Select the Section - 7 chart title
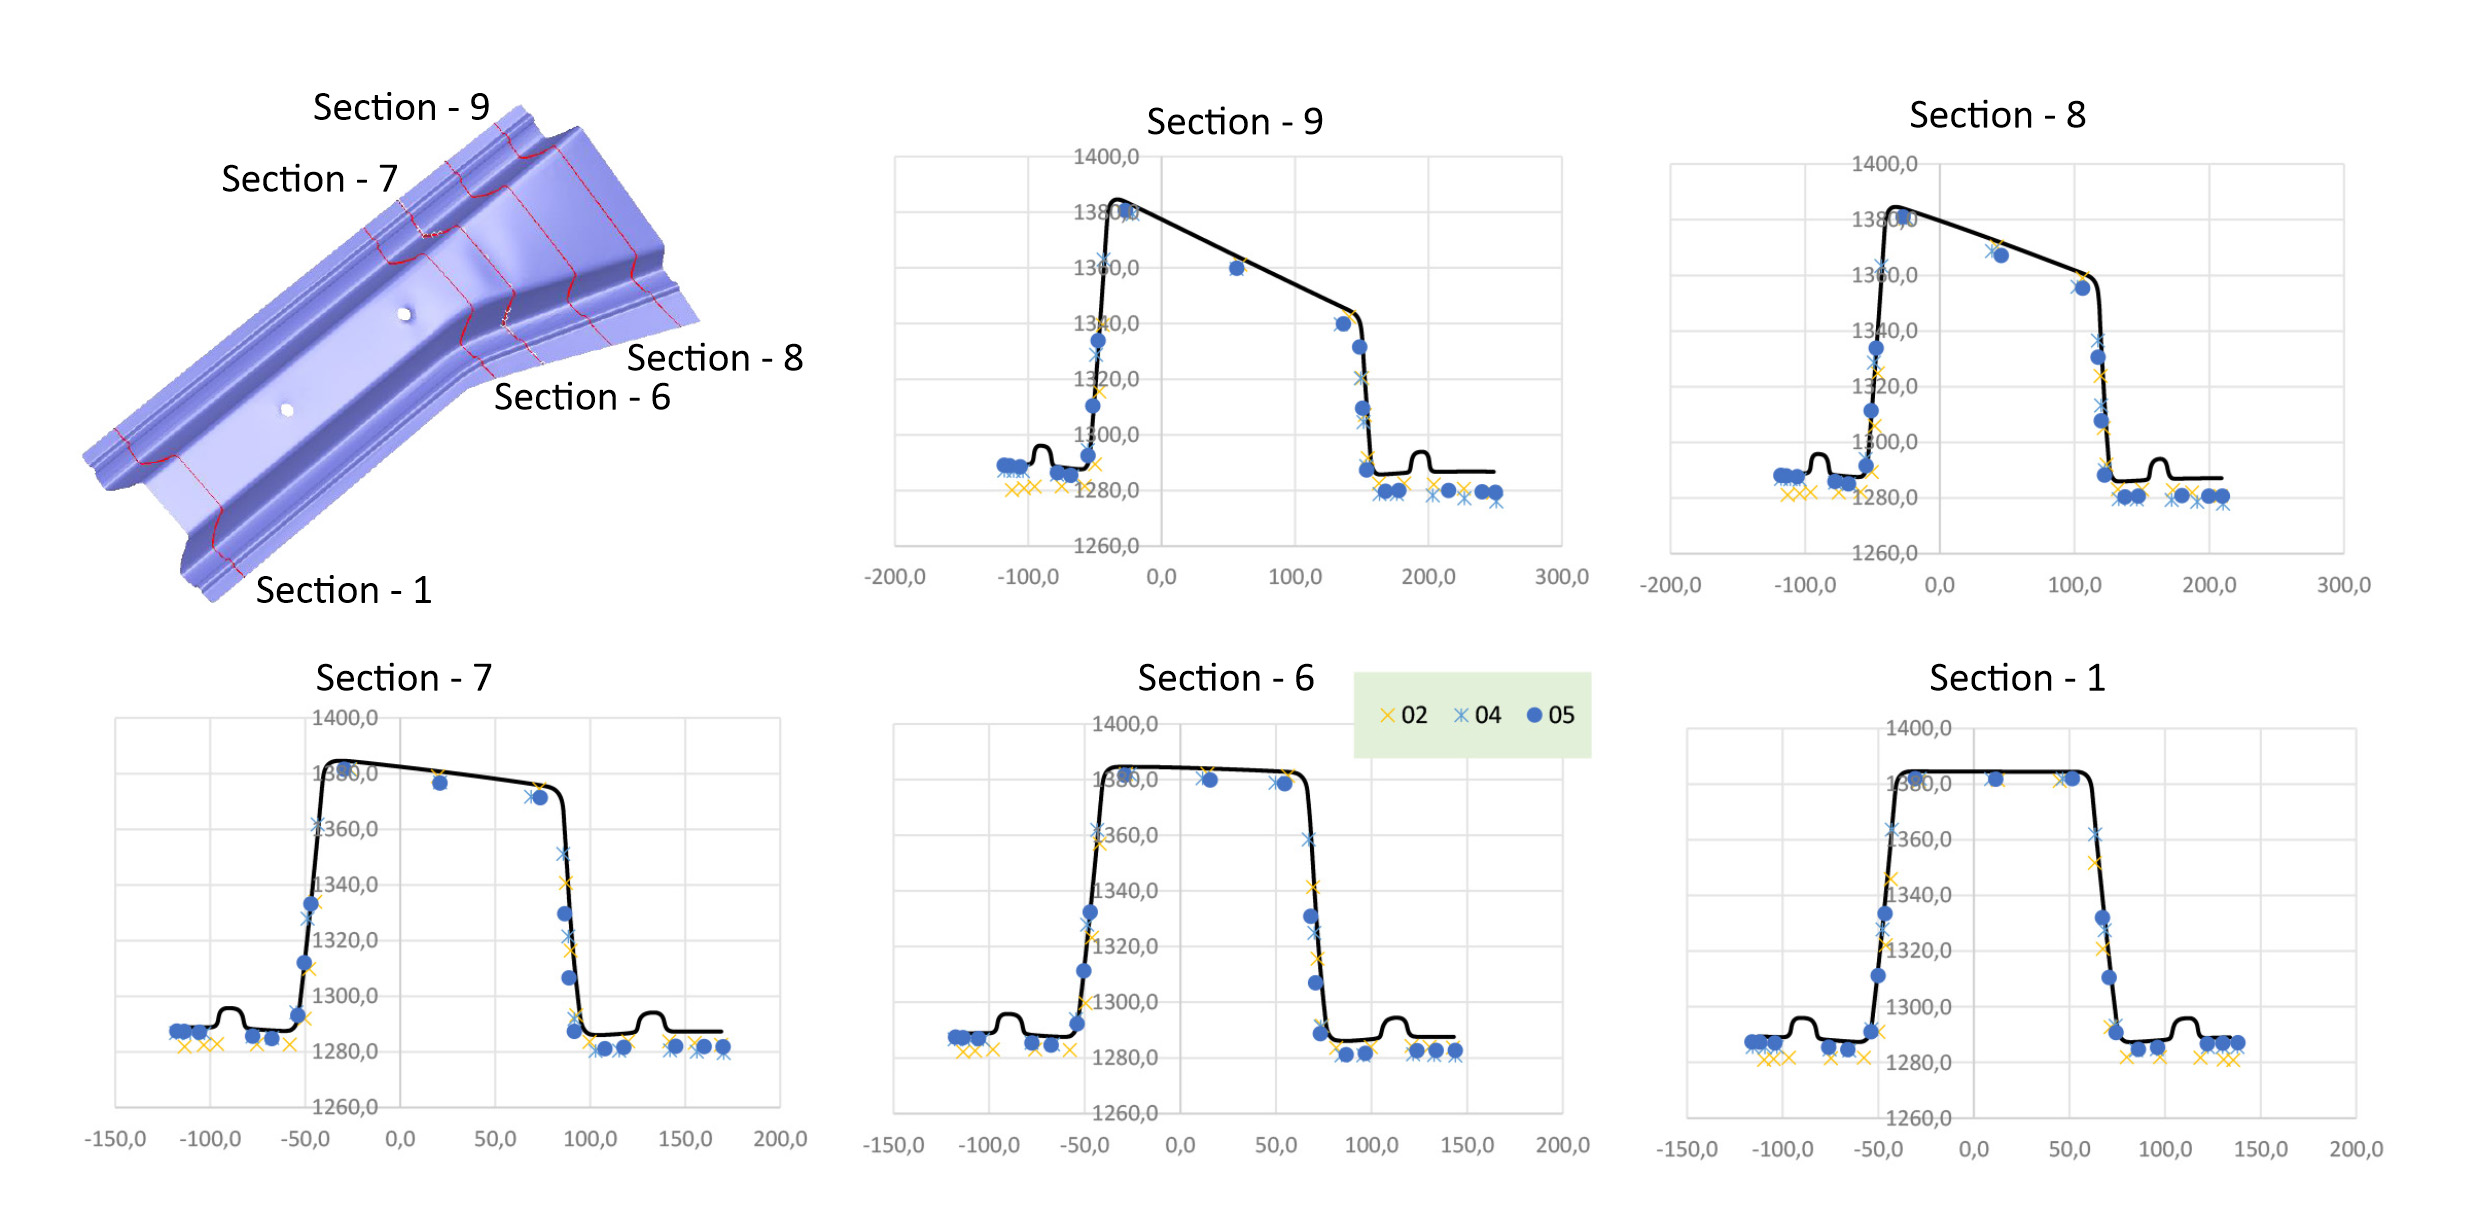2480x1232 pixels. tap(404, 678)
